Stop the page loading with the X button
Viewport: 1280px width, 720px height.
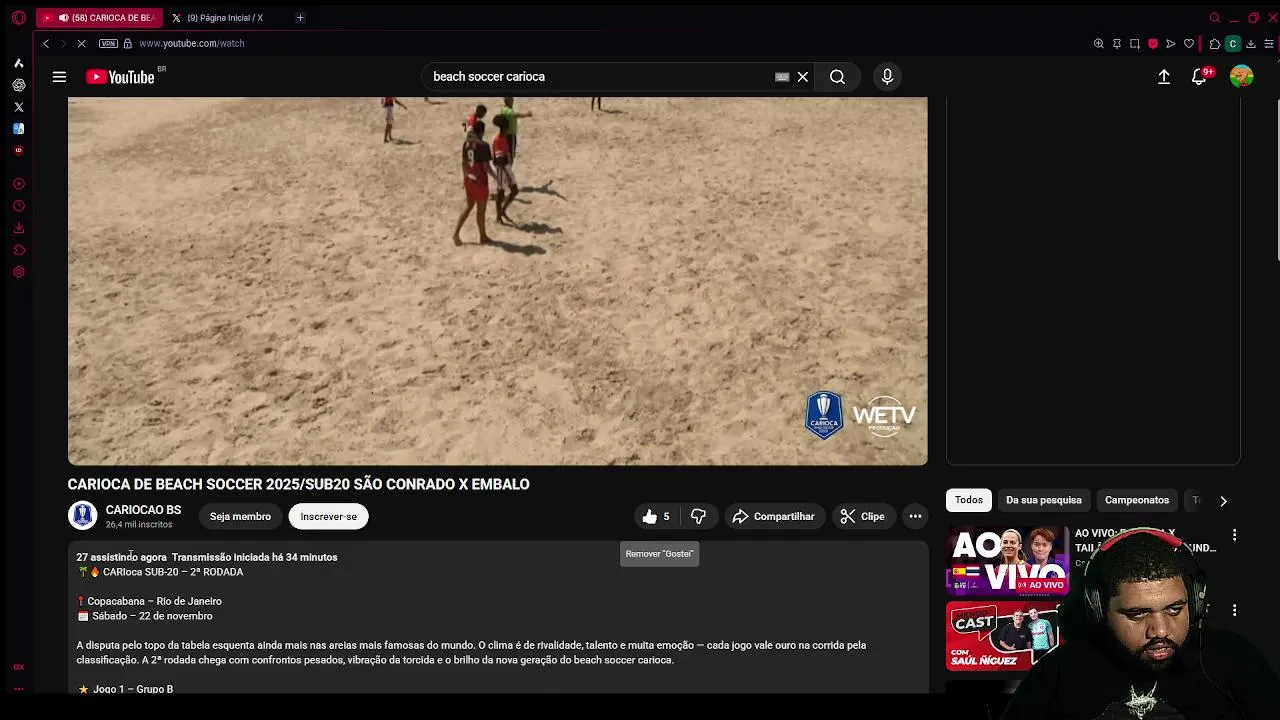pyautogui.click(x=81, y=43)
